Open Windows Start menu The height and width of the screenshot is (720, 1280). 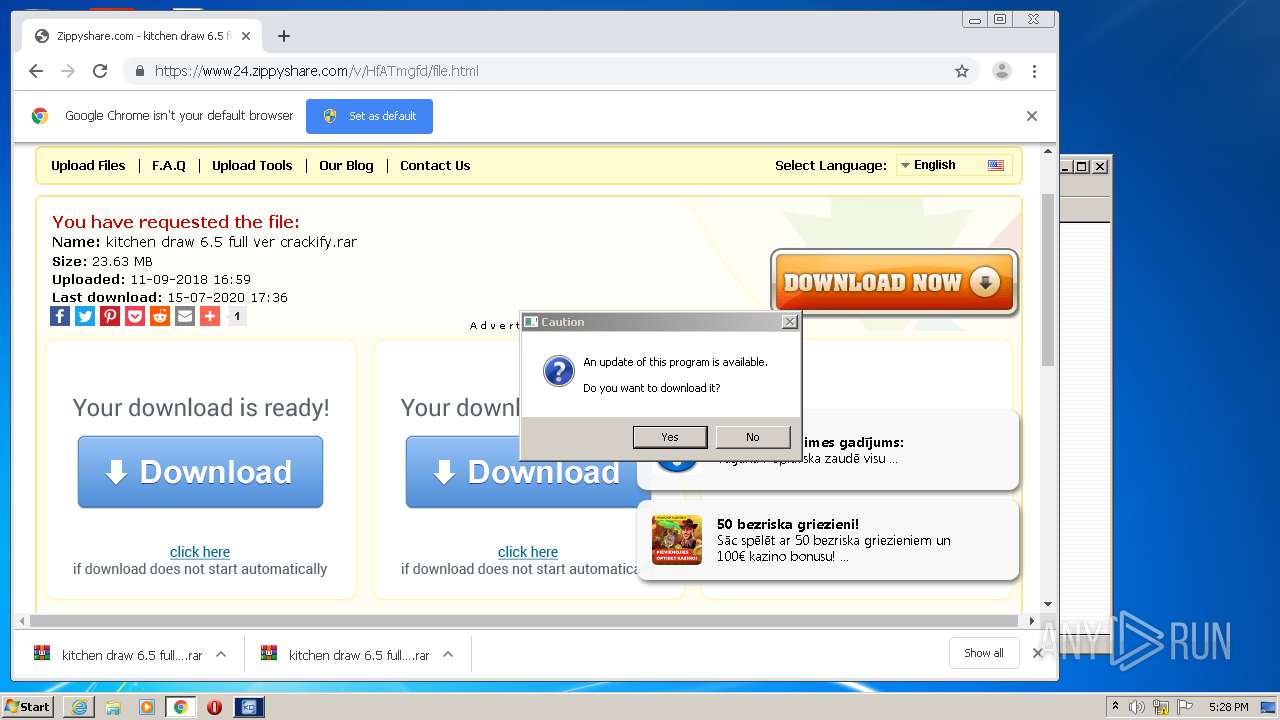27,707
